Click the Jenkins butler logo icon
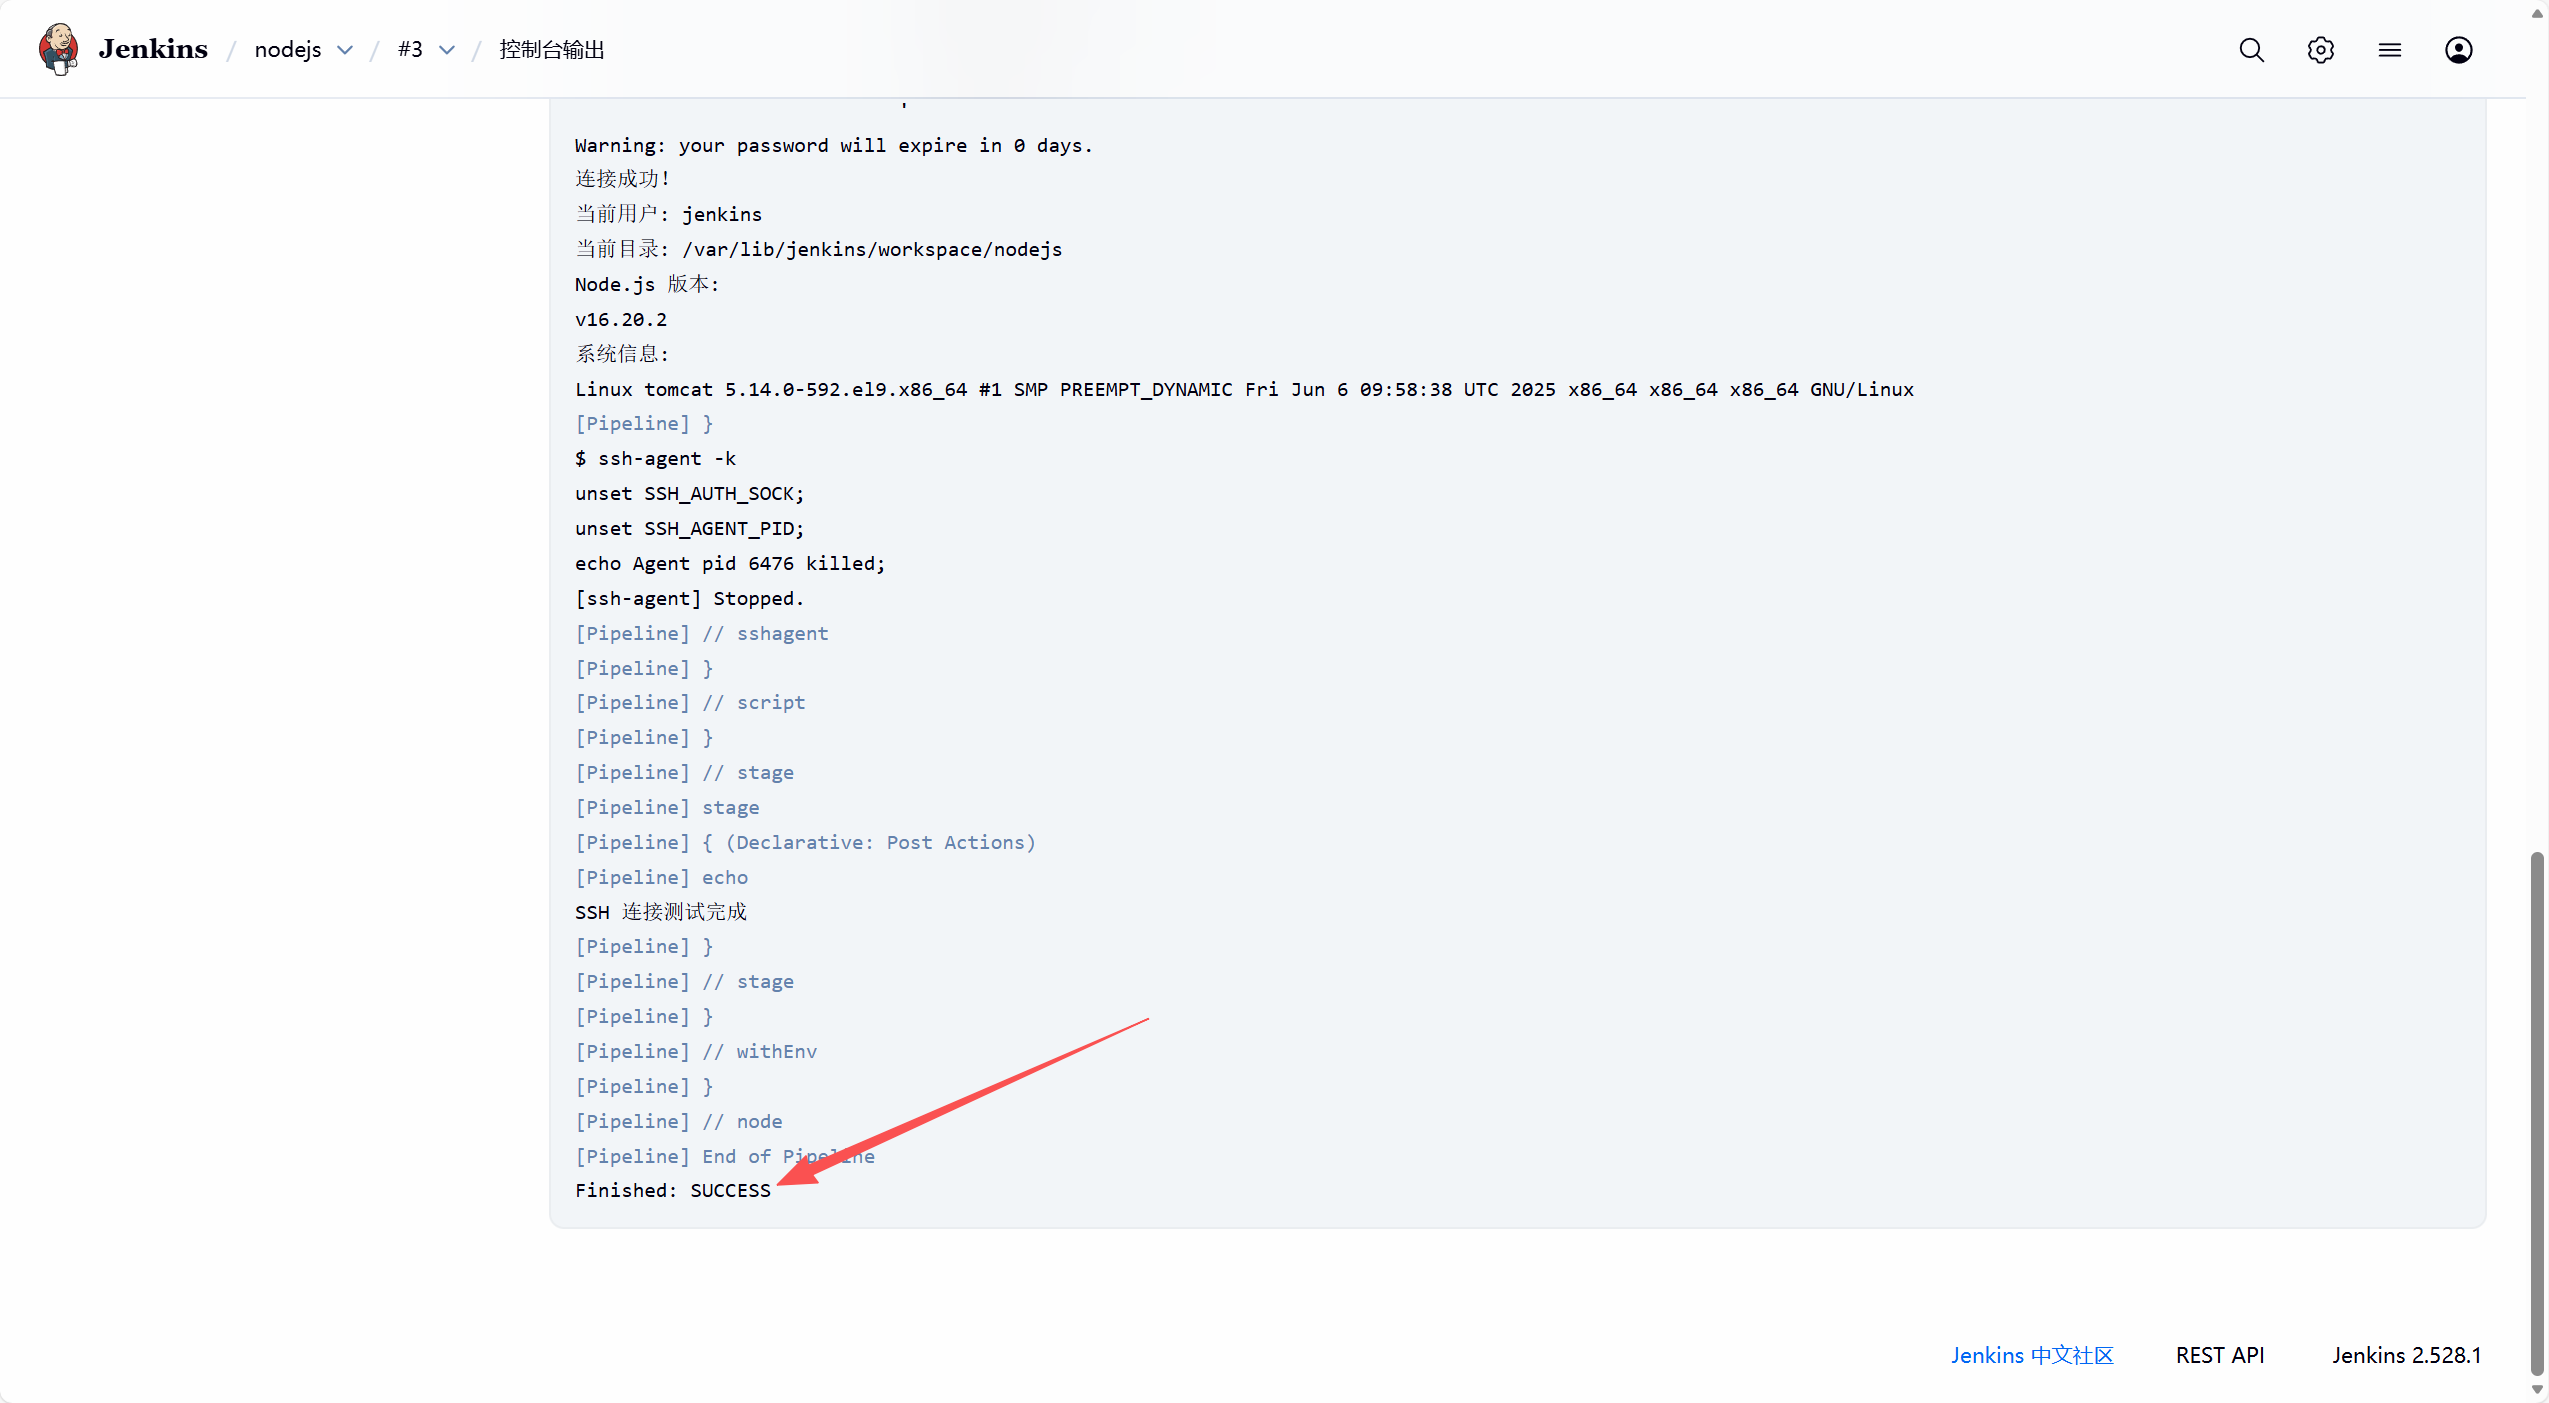 (59, 49)
